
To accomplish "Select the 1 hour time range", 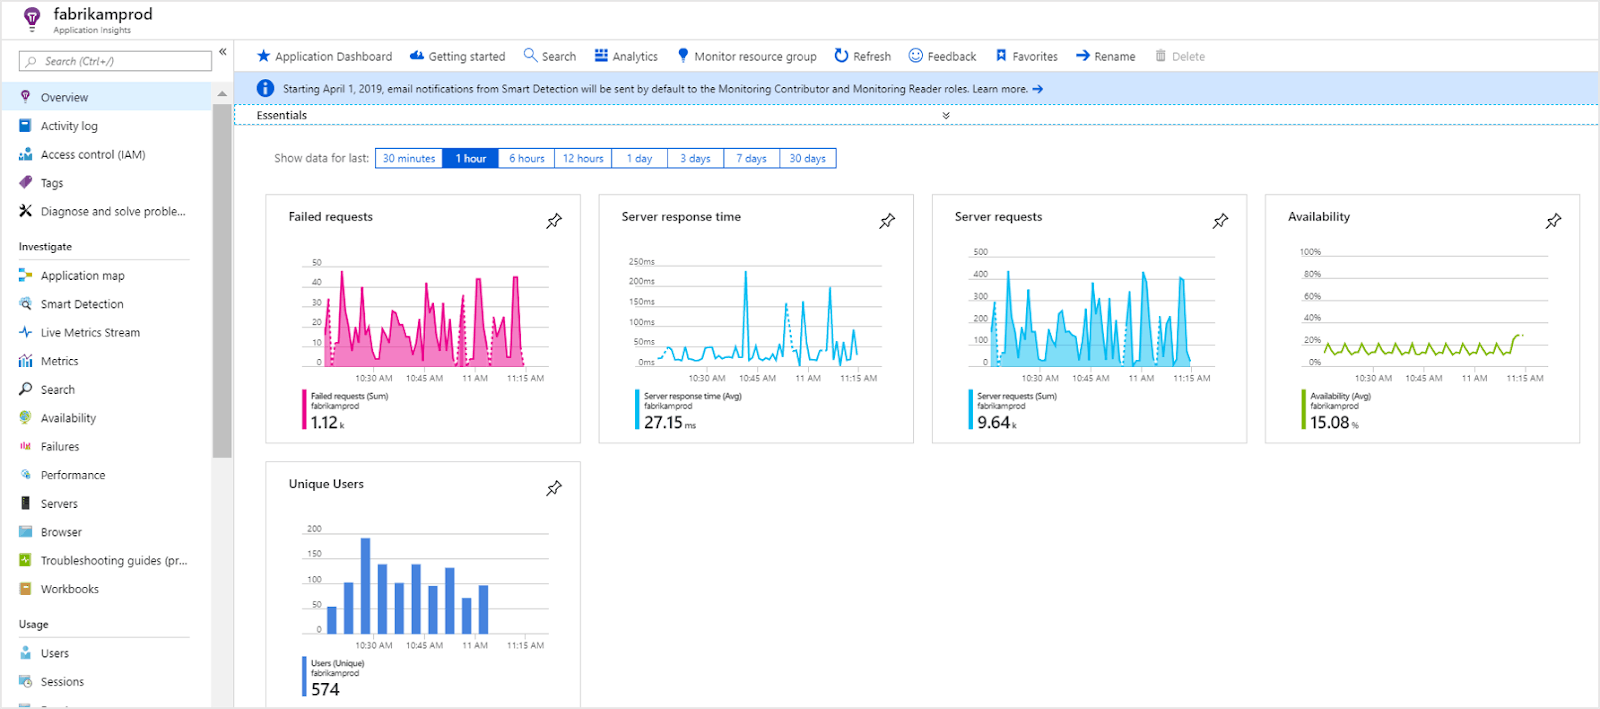I will pyautogui.click(x=470, y=158).
